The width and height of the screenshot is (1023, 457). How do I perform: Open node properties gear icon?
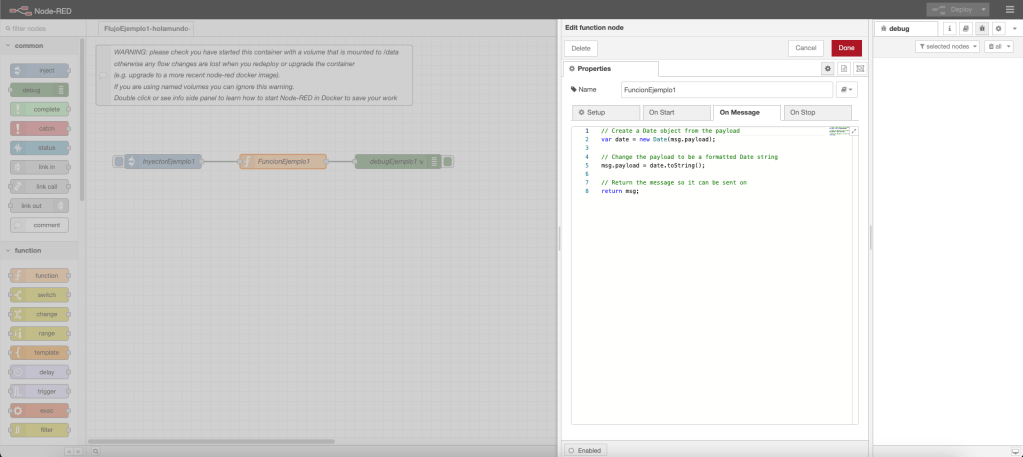827,68
